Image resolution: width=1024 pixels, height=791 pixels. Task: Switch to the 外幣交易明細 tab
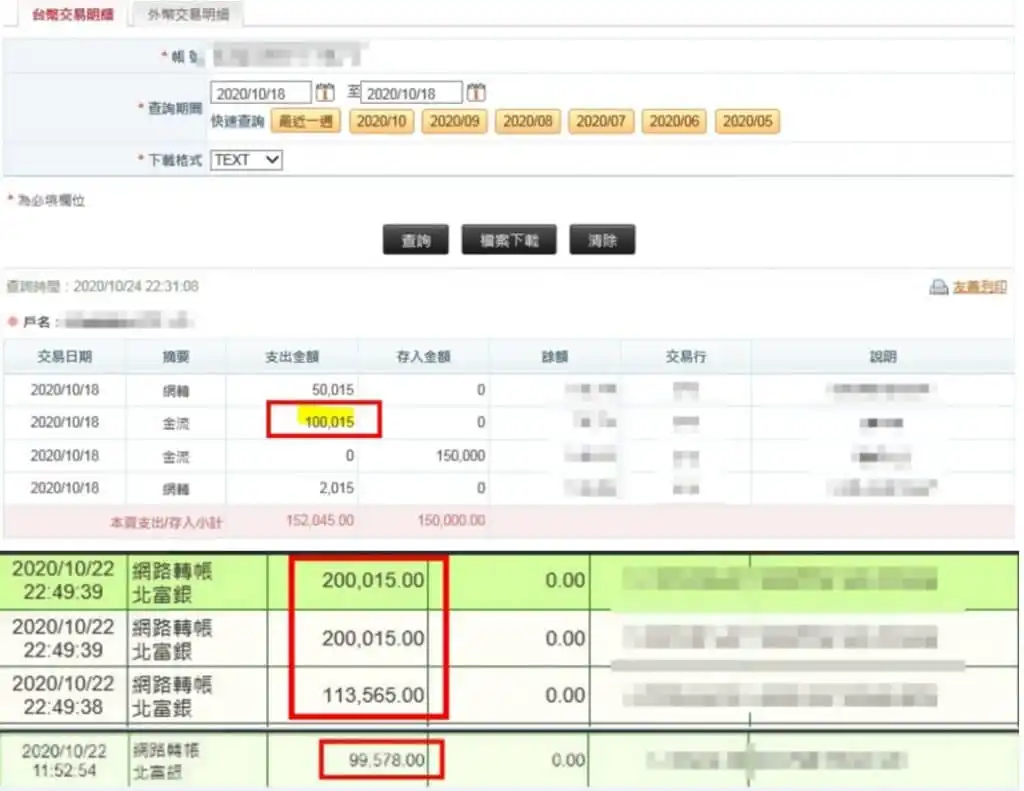(186, 15)
